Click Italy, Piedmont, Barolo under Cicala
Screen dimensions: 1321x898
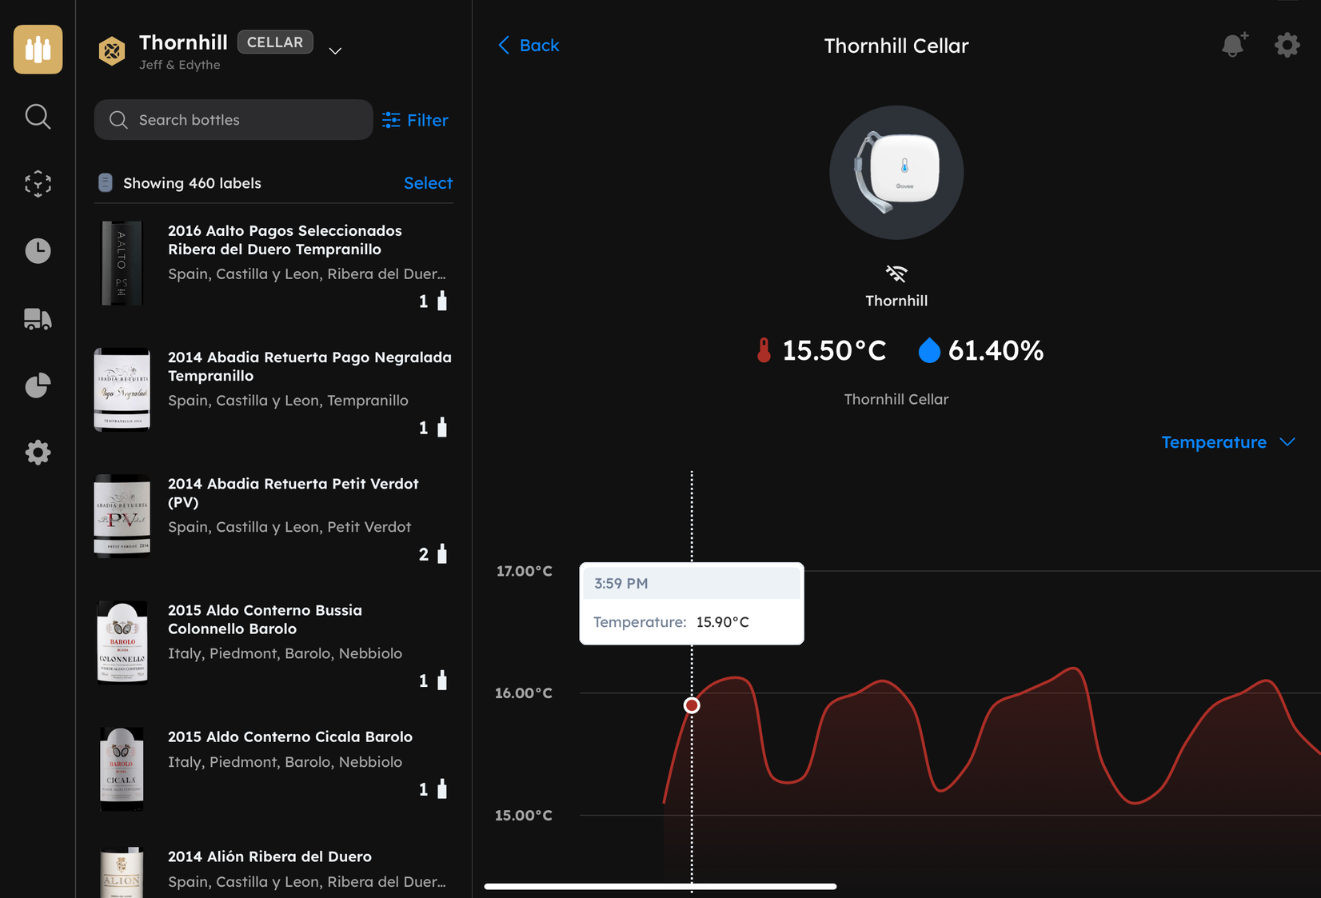pyautogui.click(x=285, y=762)
